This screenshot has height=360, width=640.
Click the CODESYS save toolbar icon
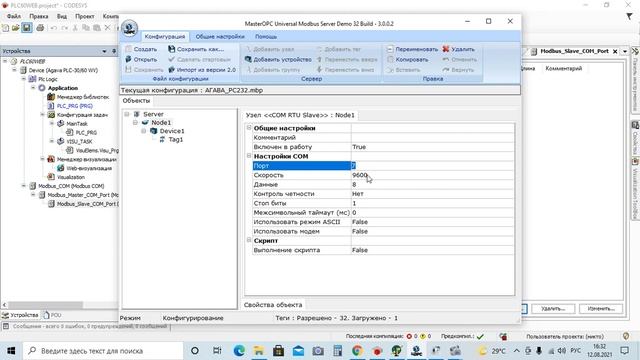(27, 28)
